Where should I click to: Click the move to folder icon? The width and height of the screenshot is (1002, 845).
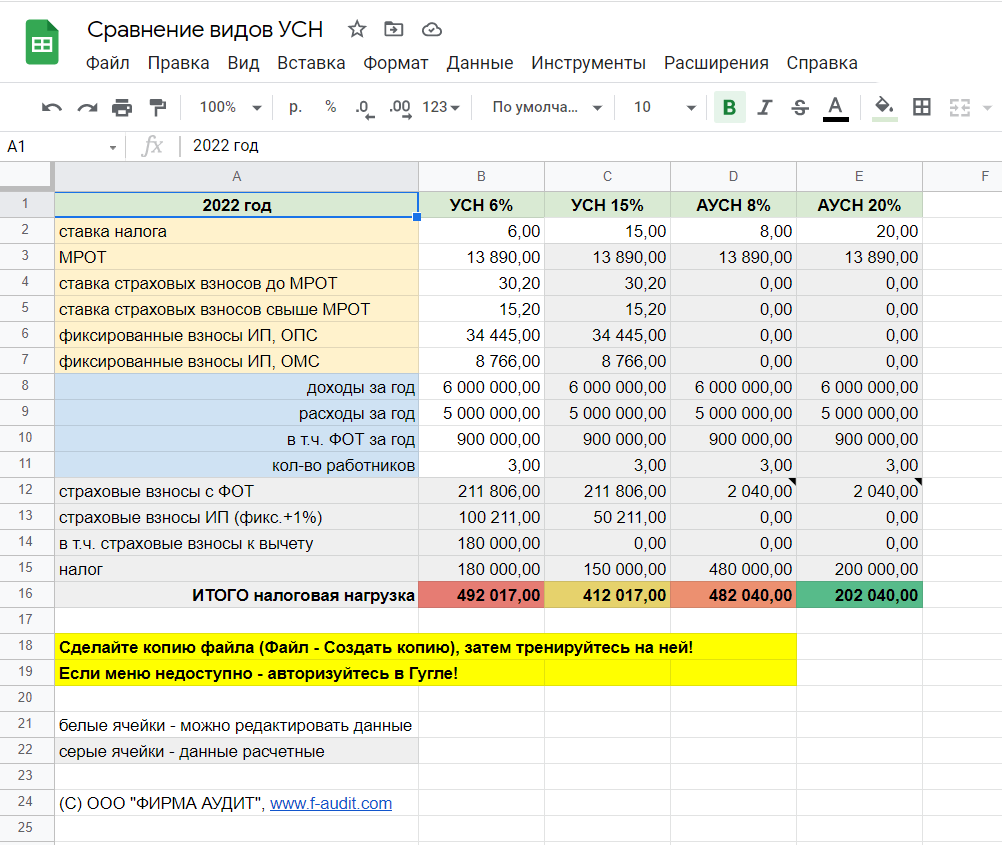[x=394, y=29]
